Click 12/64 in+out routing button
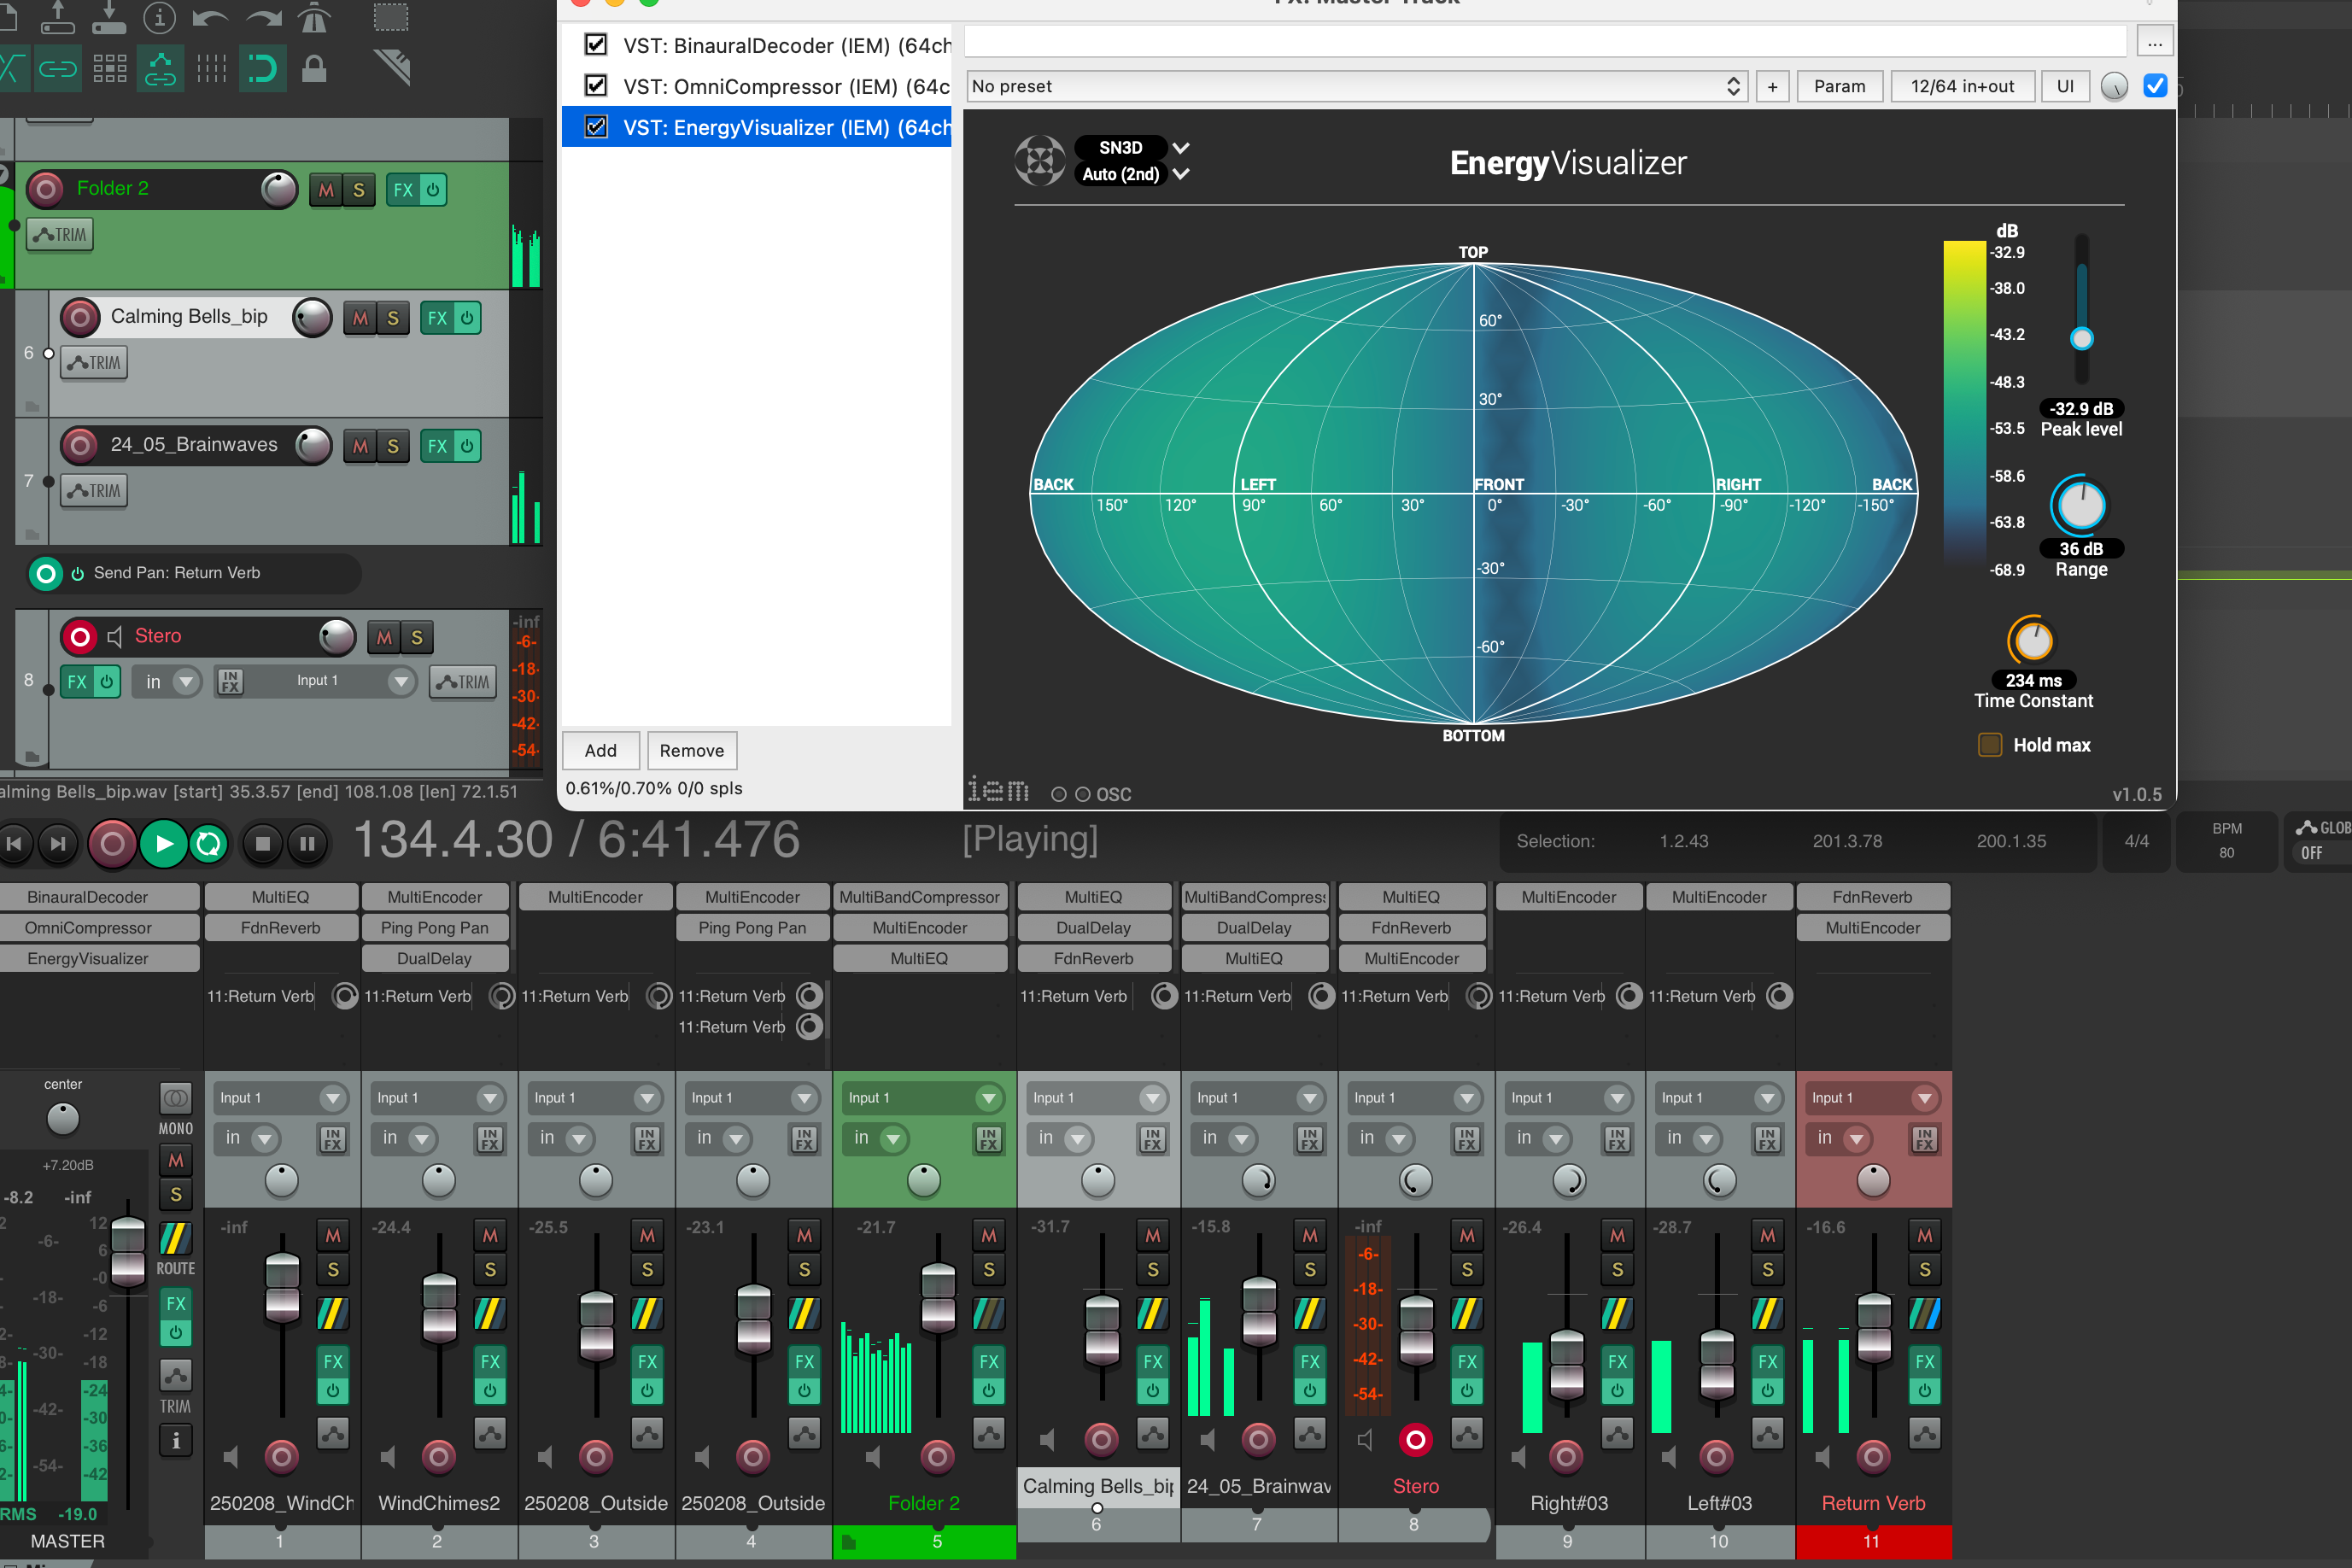 tap(1963, 86)
